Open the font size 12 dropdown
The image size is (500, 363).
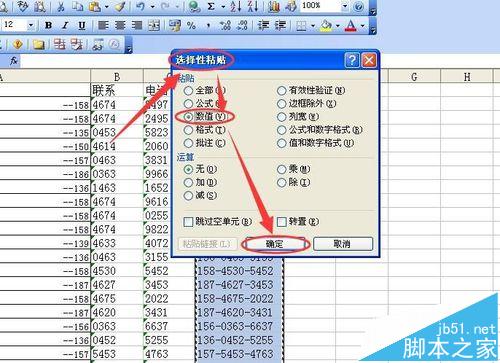pos(31,25)
